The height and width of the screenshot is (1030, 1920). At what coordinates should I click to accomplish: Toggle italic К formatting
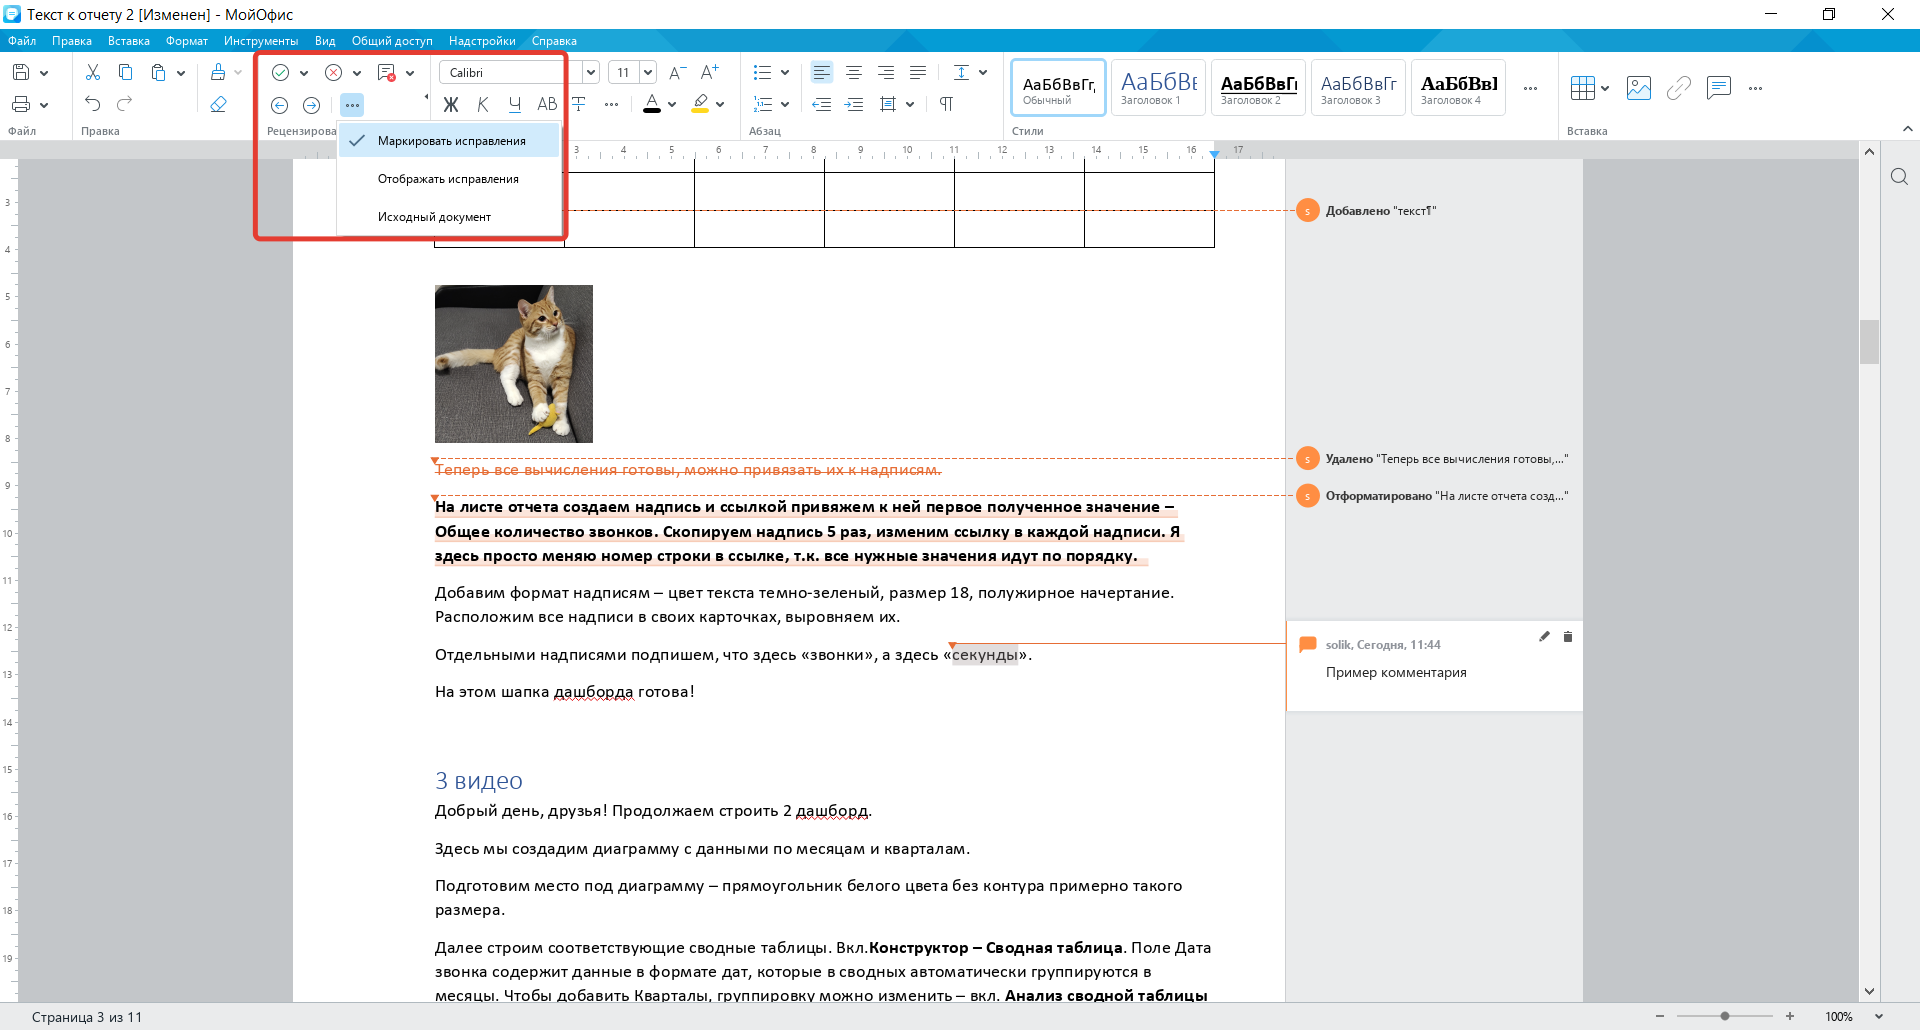tap(483, 104)
